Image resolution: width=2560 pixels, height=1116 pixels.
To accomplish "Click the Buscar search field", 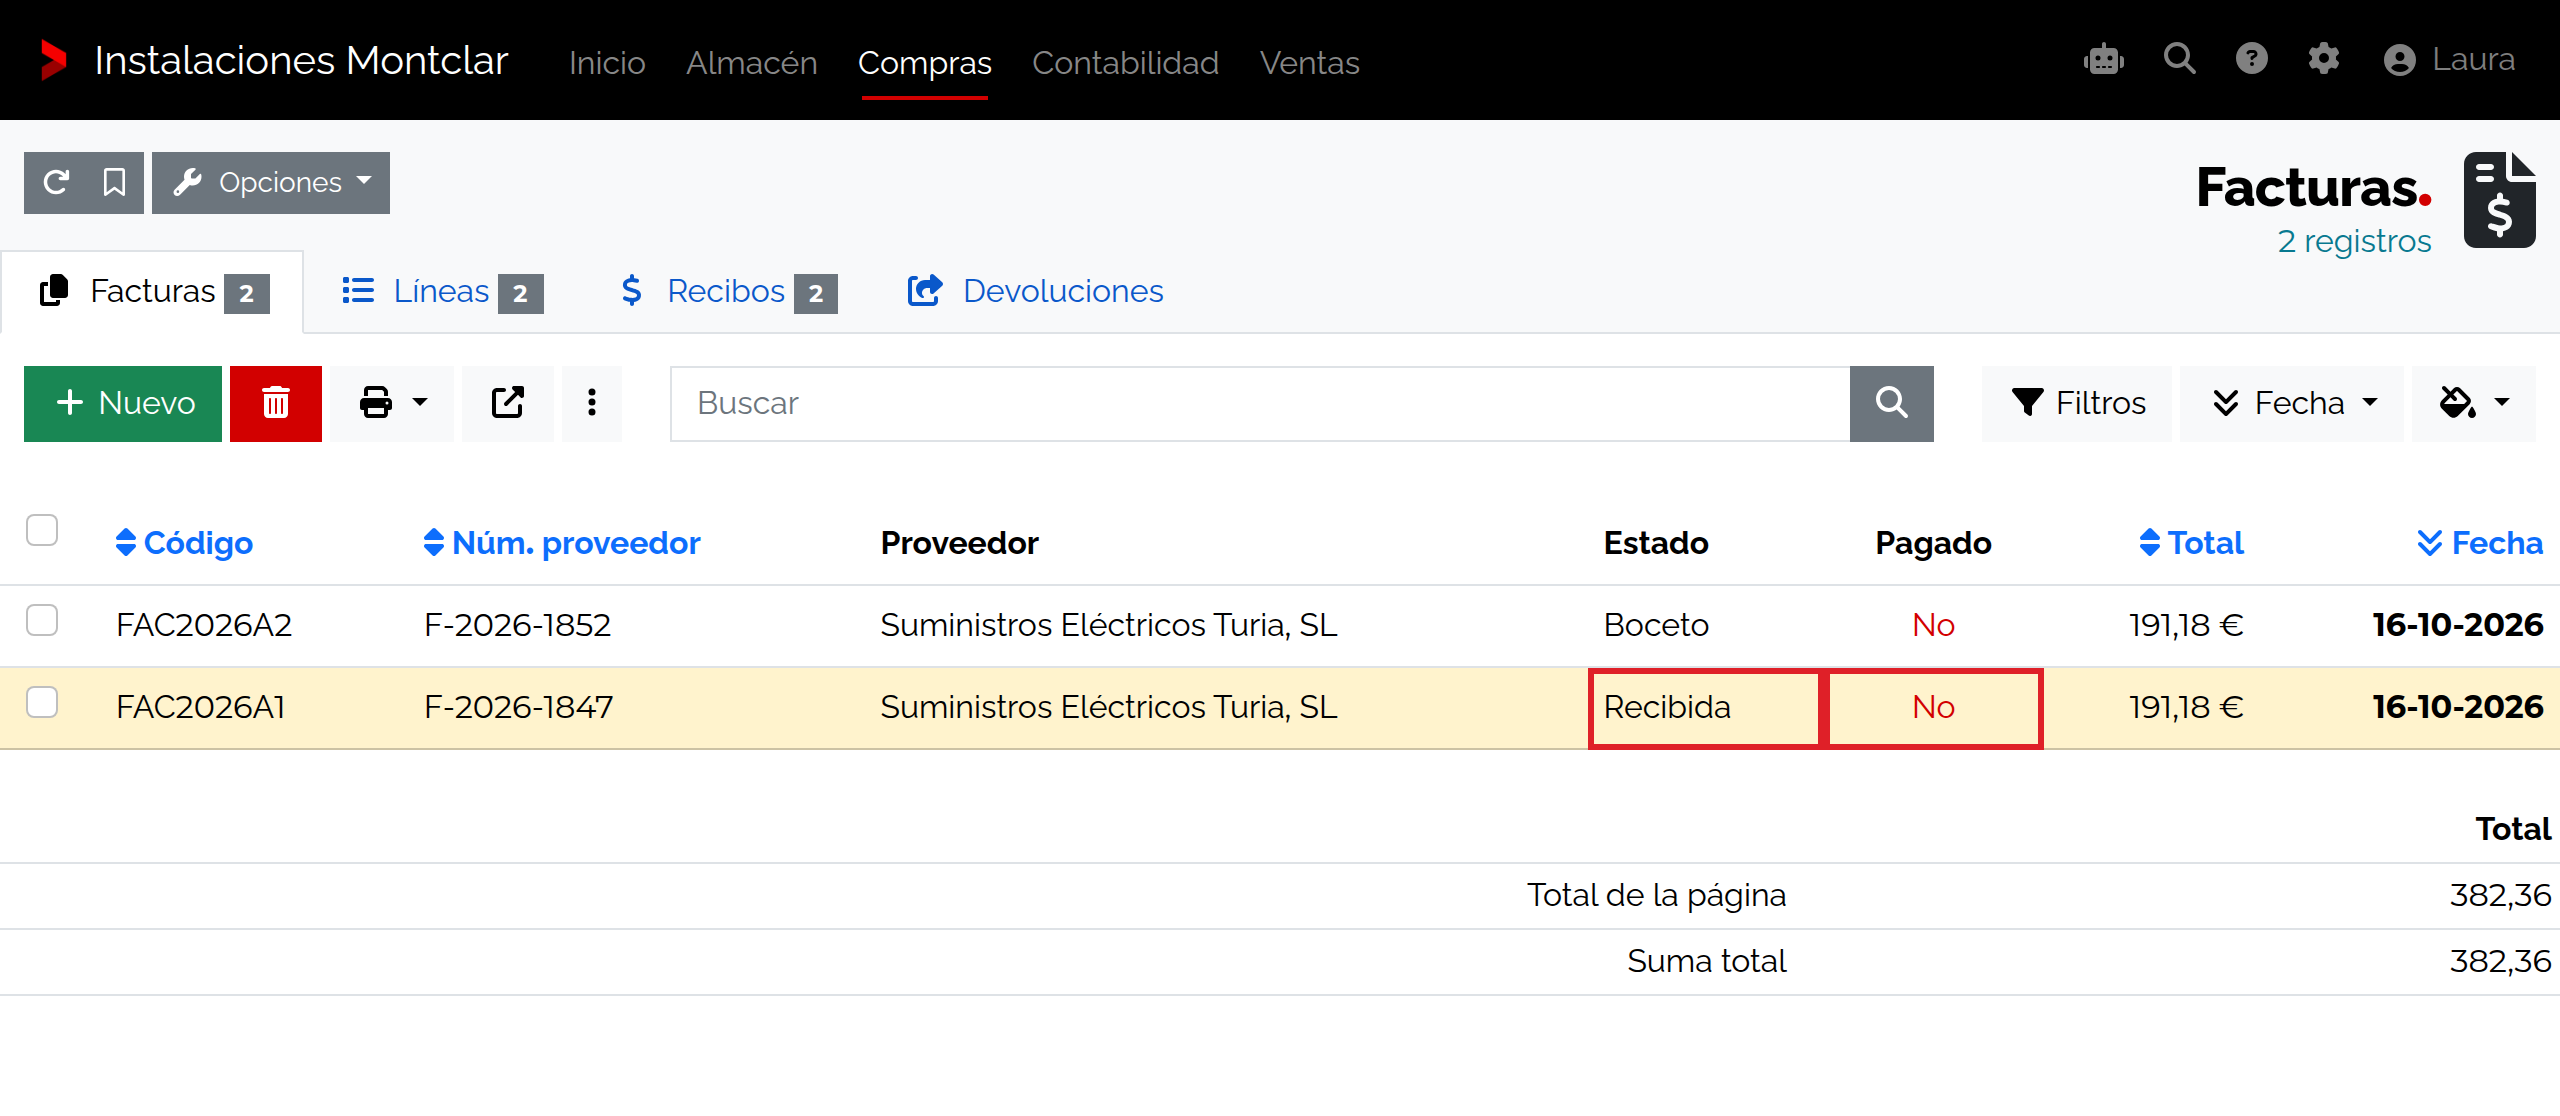I will coord(1260,403).
